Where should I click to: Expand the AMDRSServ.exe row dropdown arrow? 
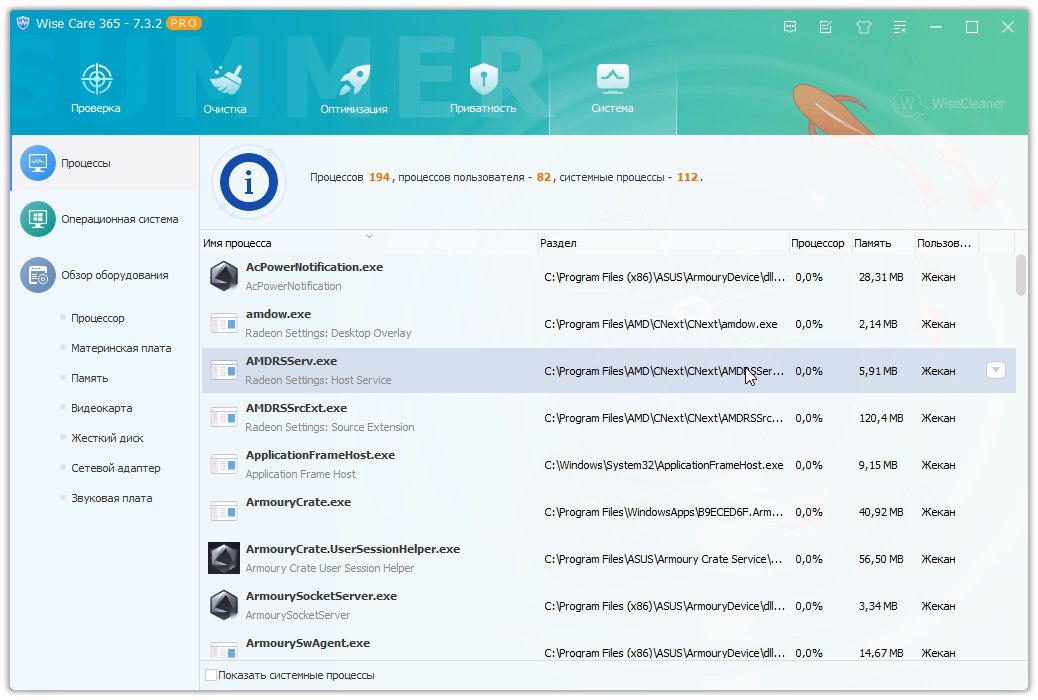click(x=995, y=370)
